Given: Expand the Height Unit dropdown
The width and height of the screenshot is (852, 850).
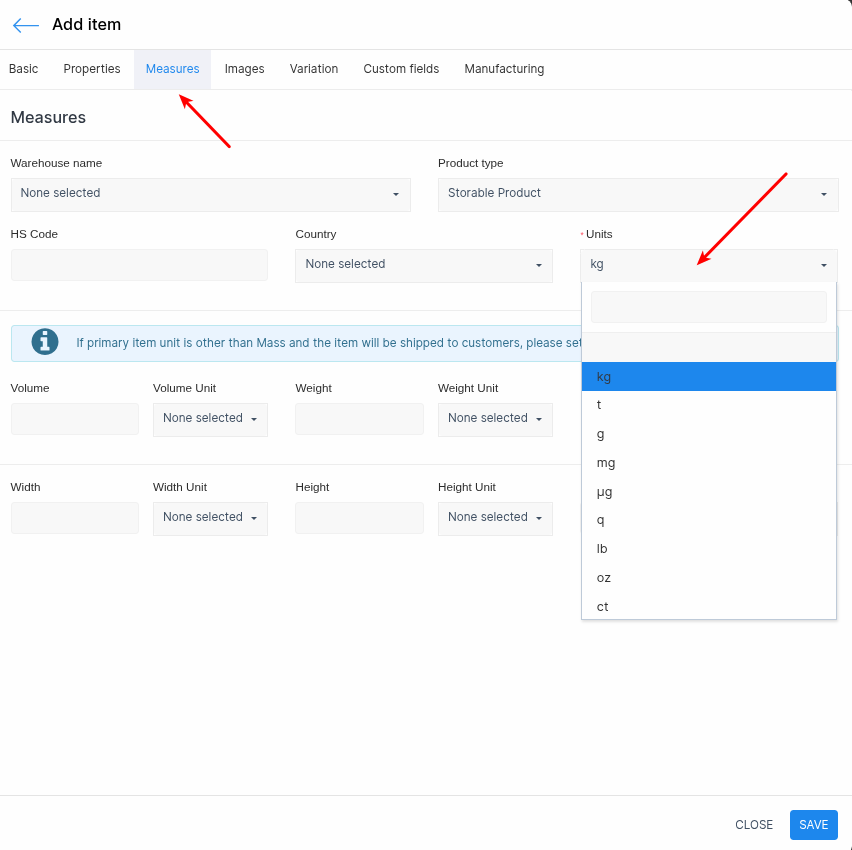Looking at the screenshot, I should [495, 518].
